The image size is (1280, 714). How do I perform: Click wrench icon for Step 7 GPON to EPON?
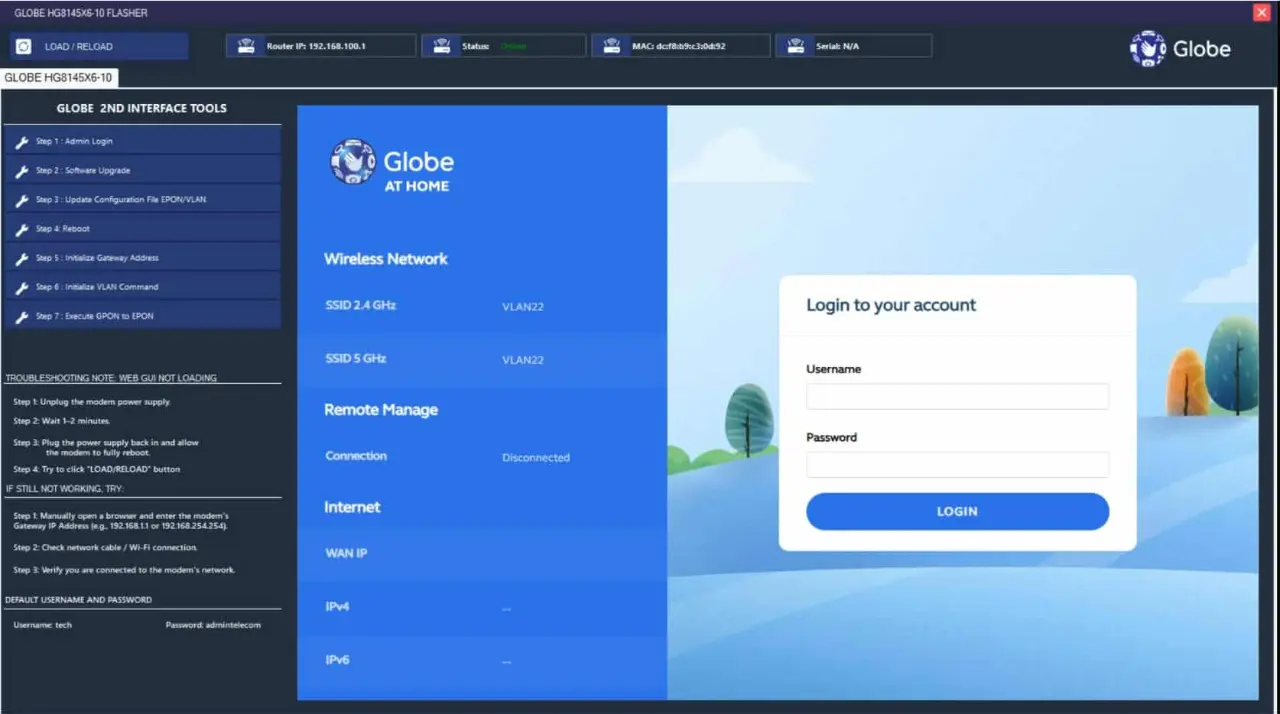[22, 316]
